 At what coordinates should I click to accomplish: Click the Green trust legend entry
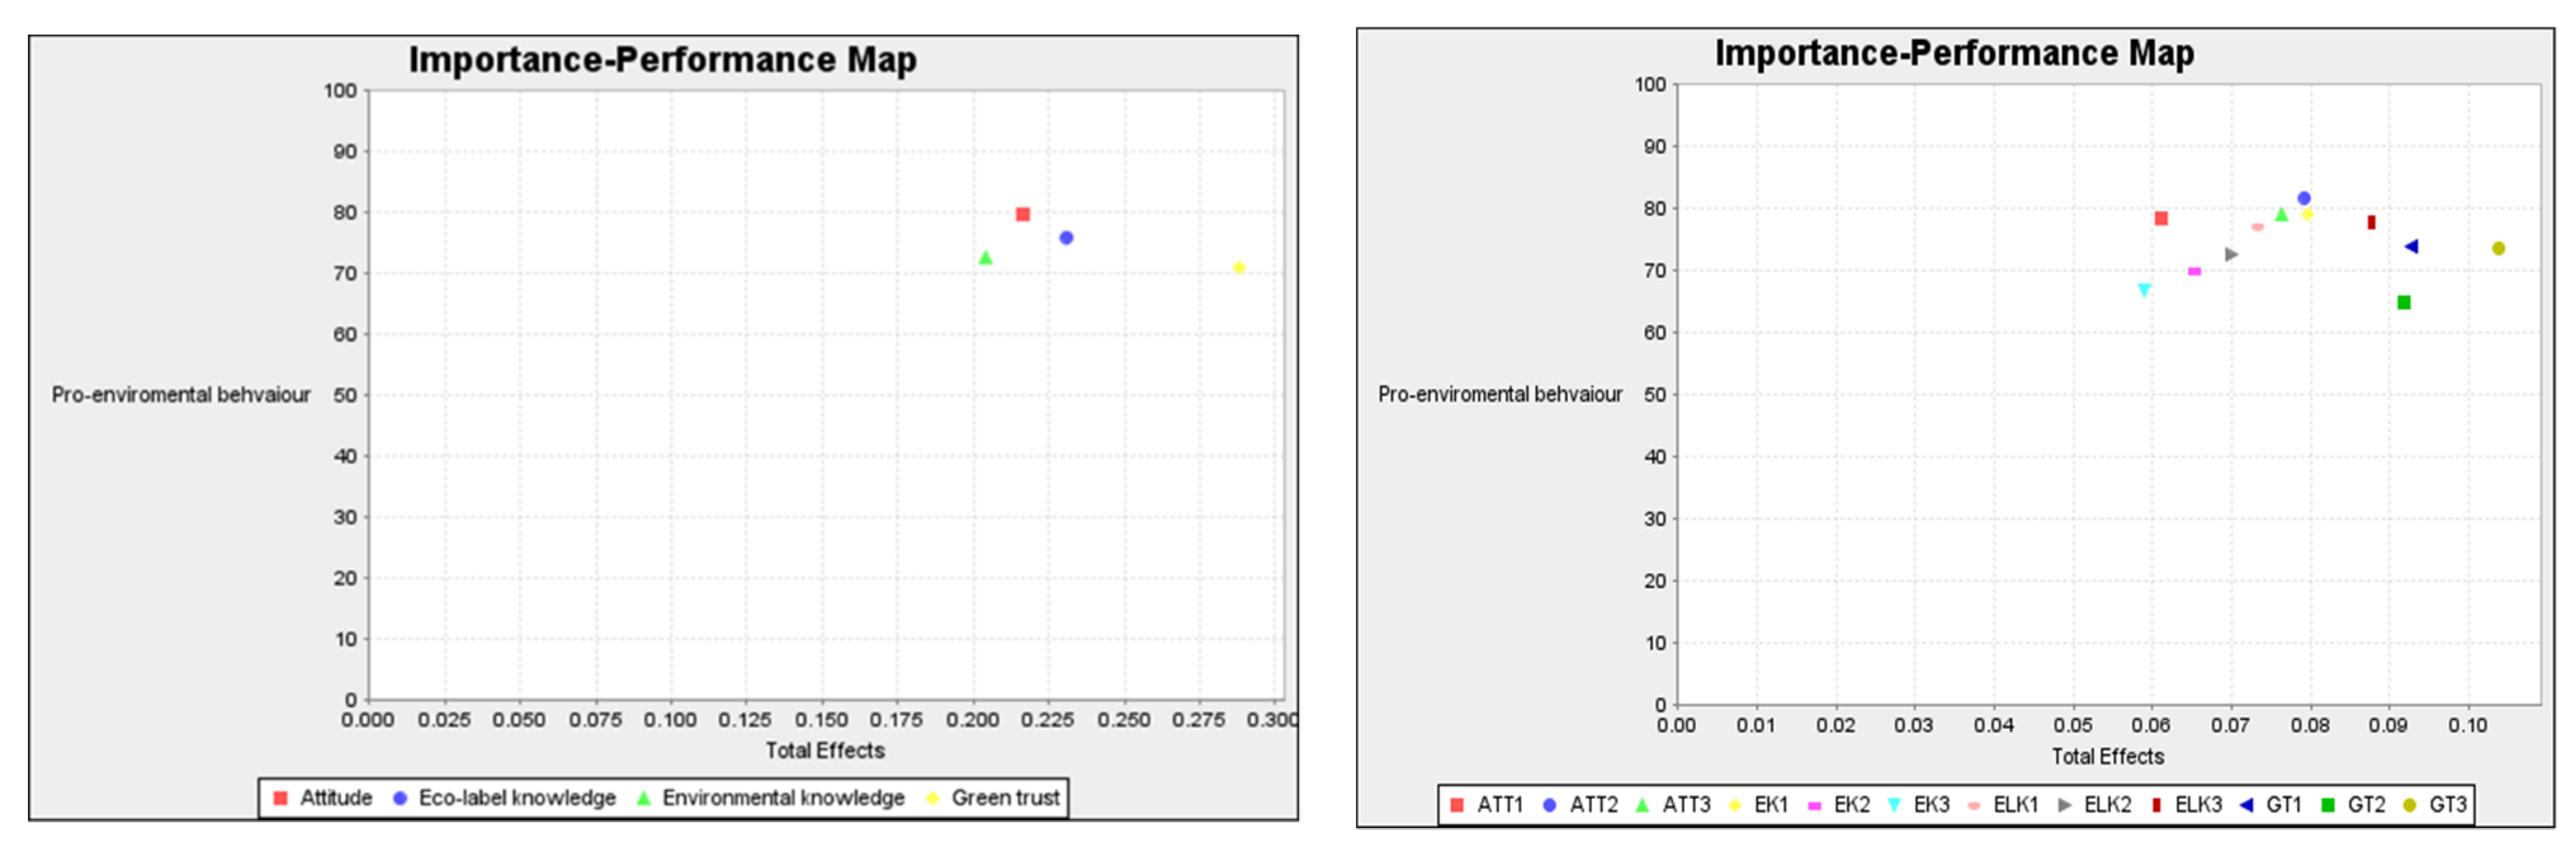point(1004,798)
